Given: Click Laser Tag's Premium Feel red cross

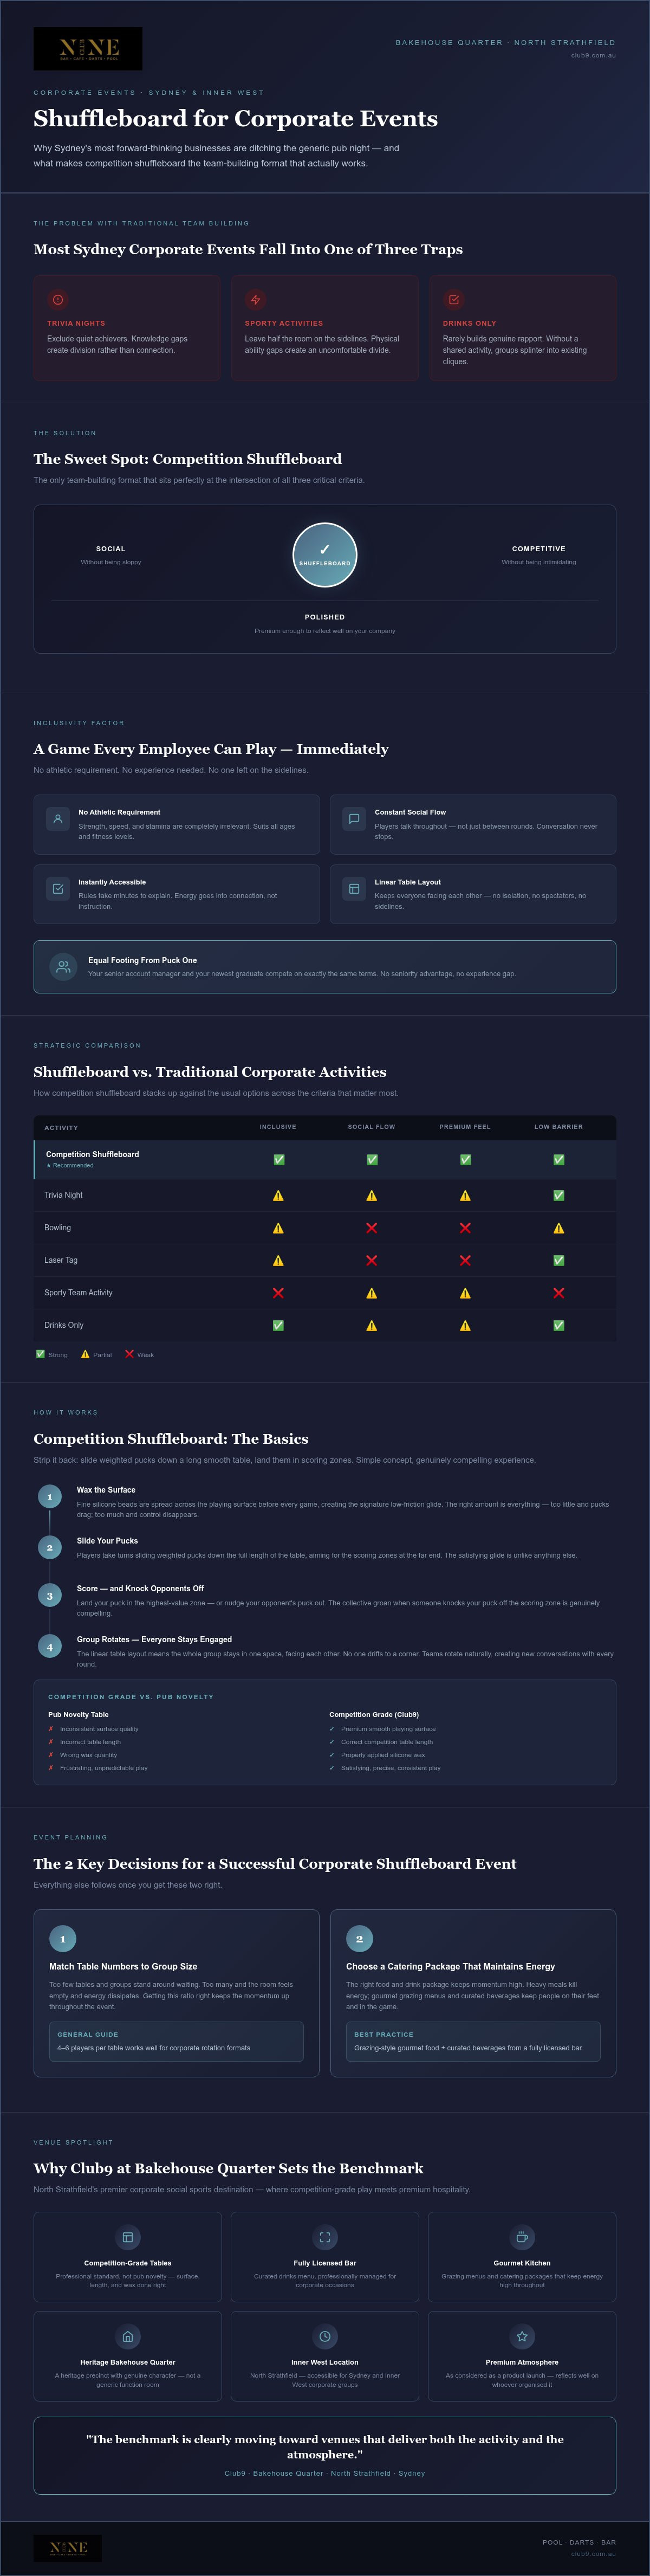Looking at the screenshot, I should [x=465, y=1260].
